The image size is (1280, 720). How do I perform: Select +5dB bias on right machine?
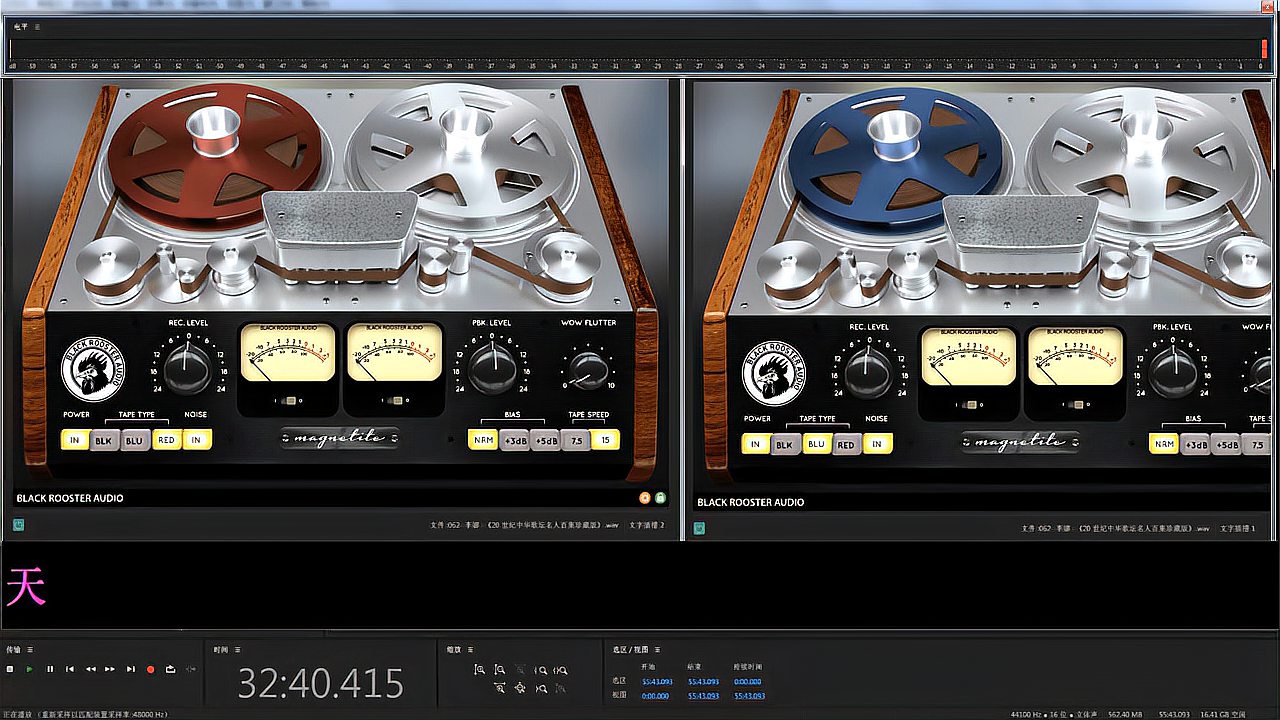(1227, 444)
